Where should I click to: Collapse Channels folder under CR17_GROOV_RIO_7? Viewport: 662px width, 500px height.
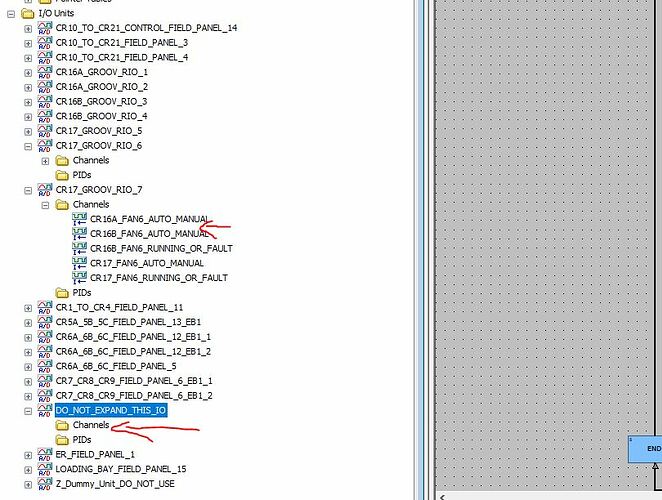[x=45, y=205]
